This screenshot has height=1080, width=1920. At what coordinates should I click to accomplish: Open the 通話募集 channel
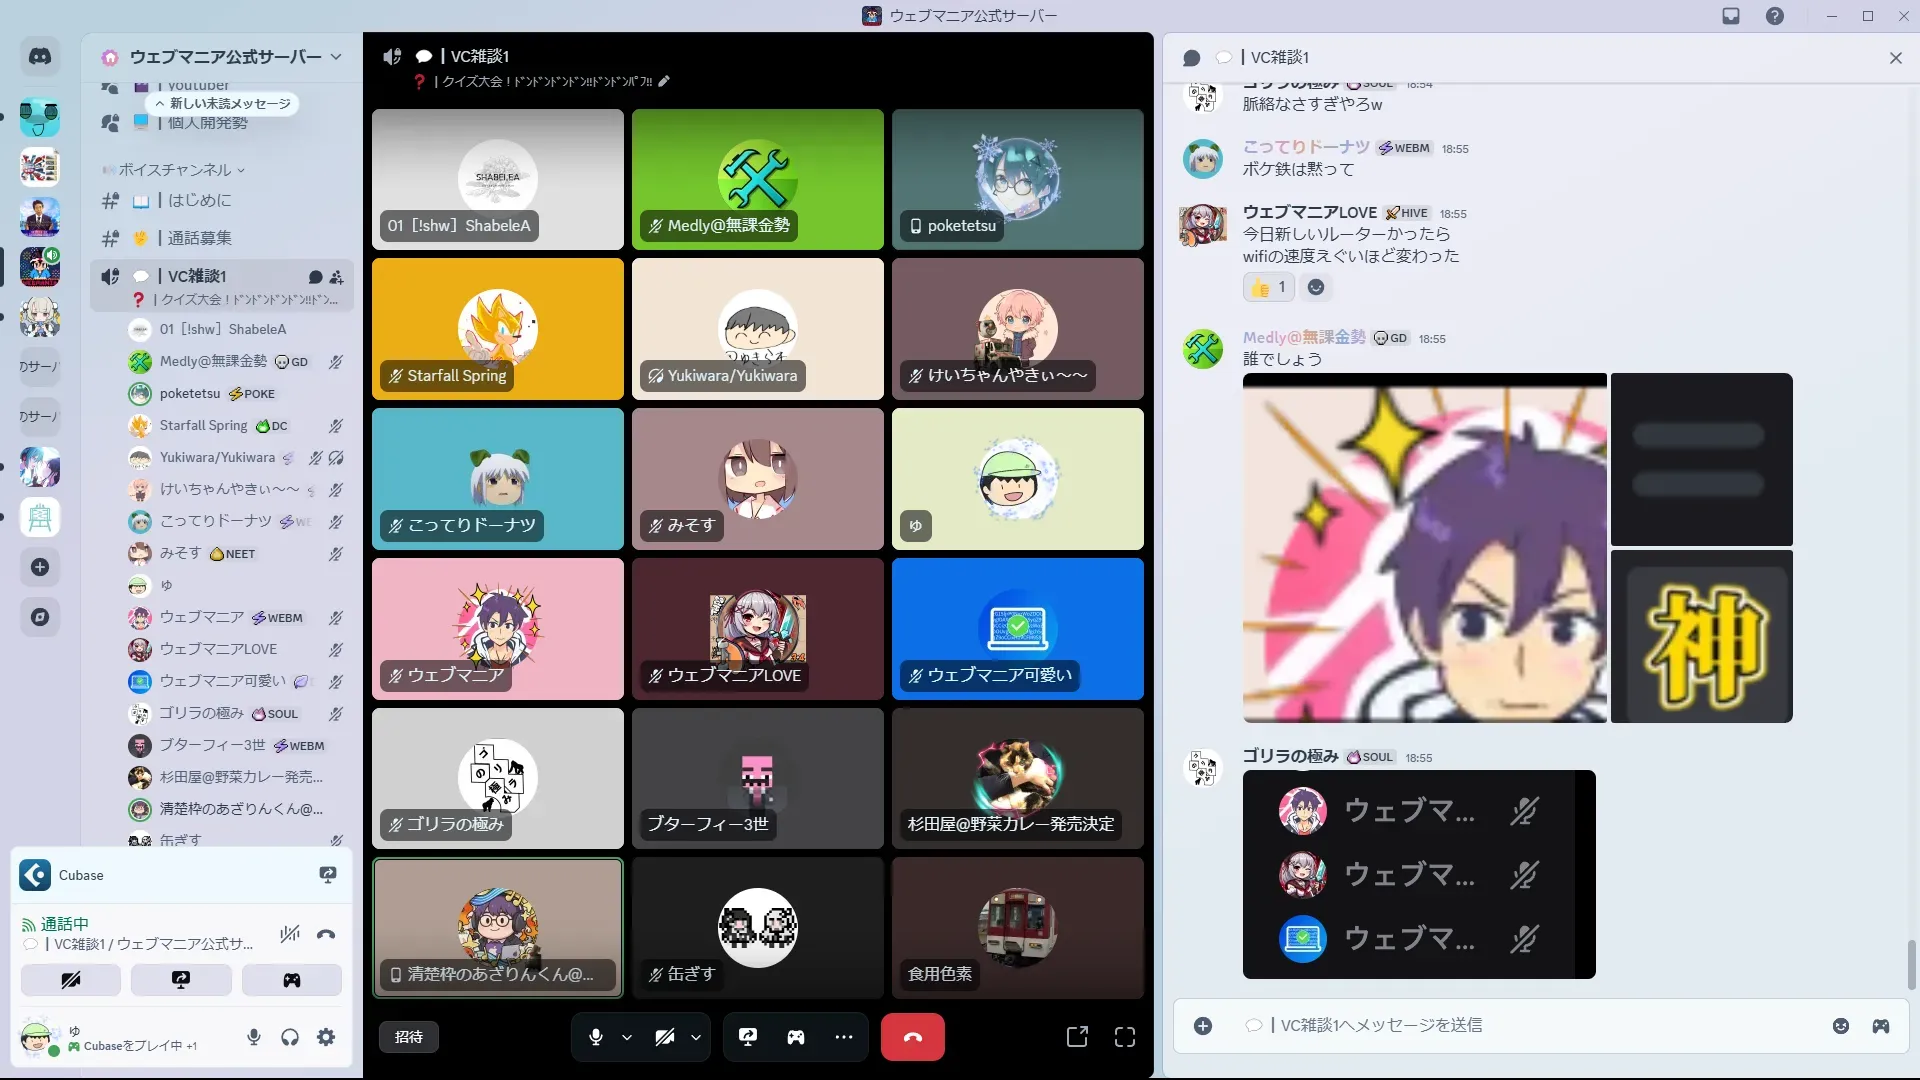pyautogui.click(x=200, y=238)
